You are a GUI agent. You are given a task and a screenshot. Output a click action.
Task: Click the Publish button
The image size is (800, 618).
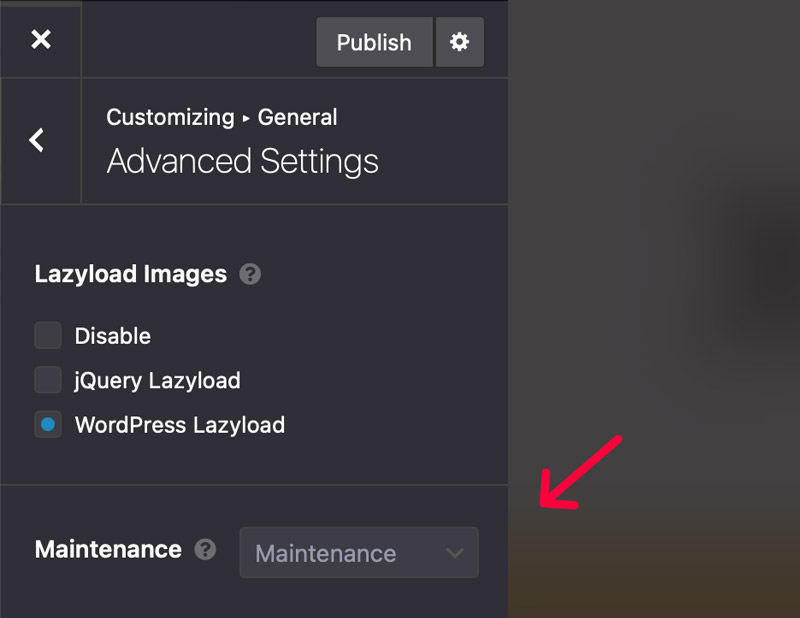tap(374, 42)
